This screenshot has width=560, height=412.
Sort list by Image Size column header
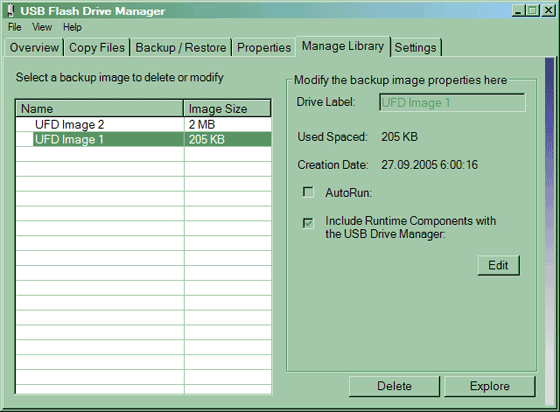pyautogui.click(x=227, y=109)
